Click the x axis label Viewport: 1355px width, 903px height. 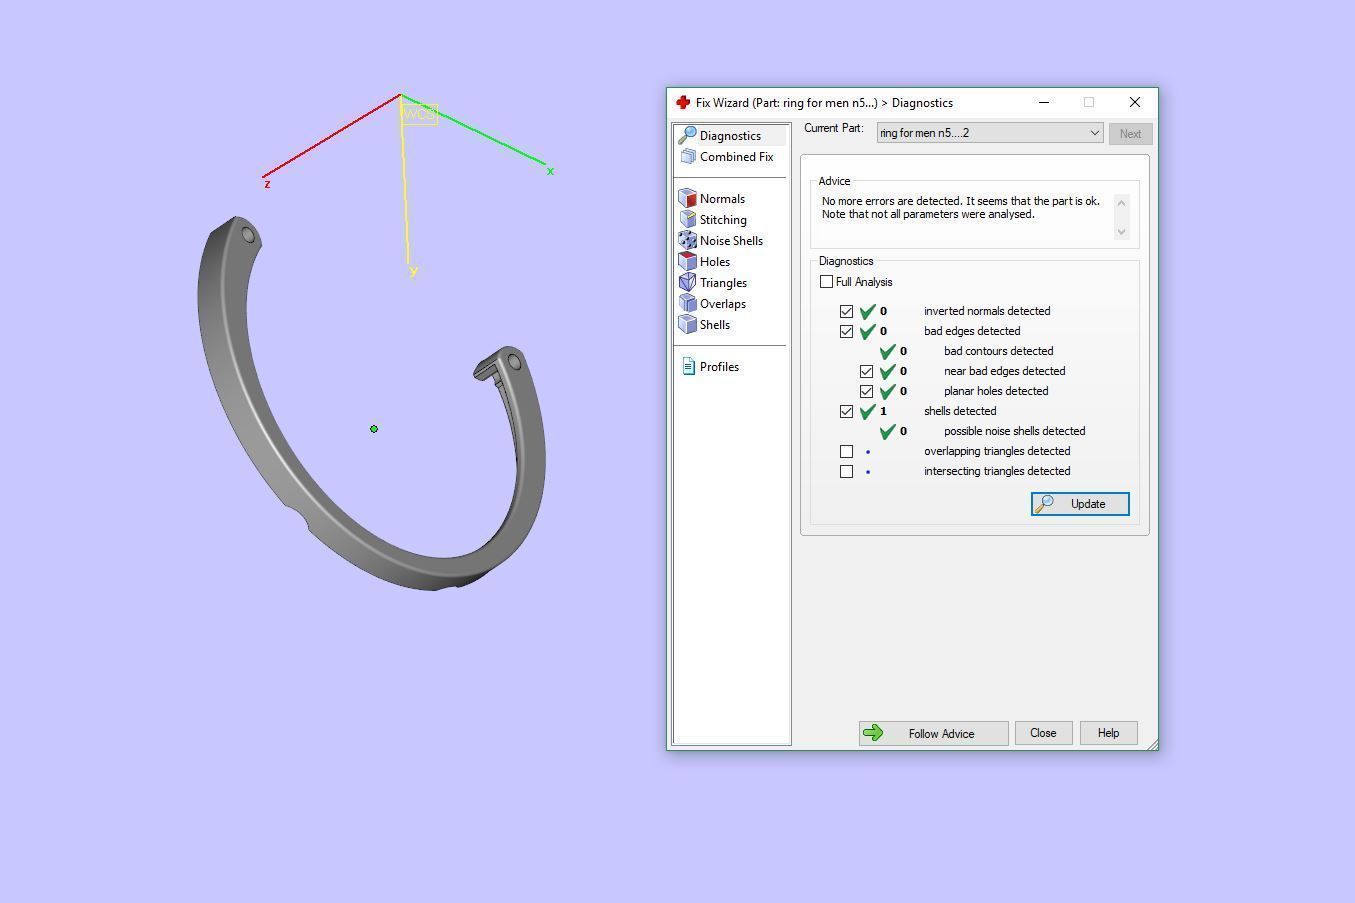point(550,171)
